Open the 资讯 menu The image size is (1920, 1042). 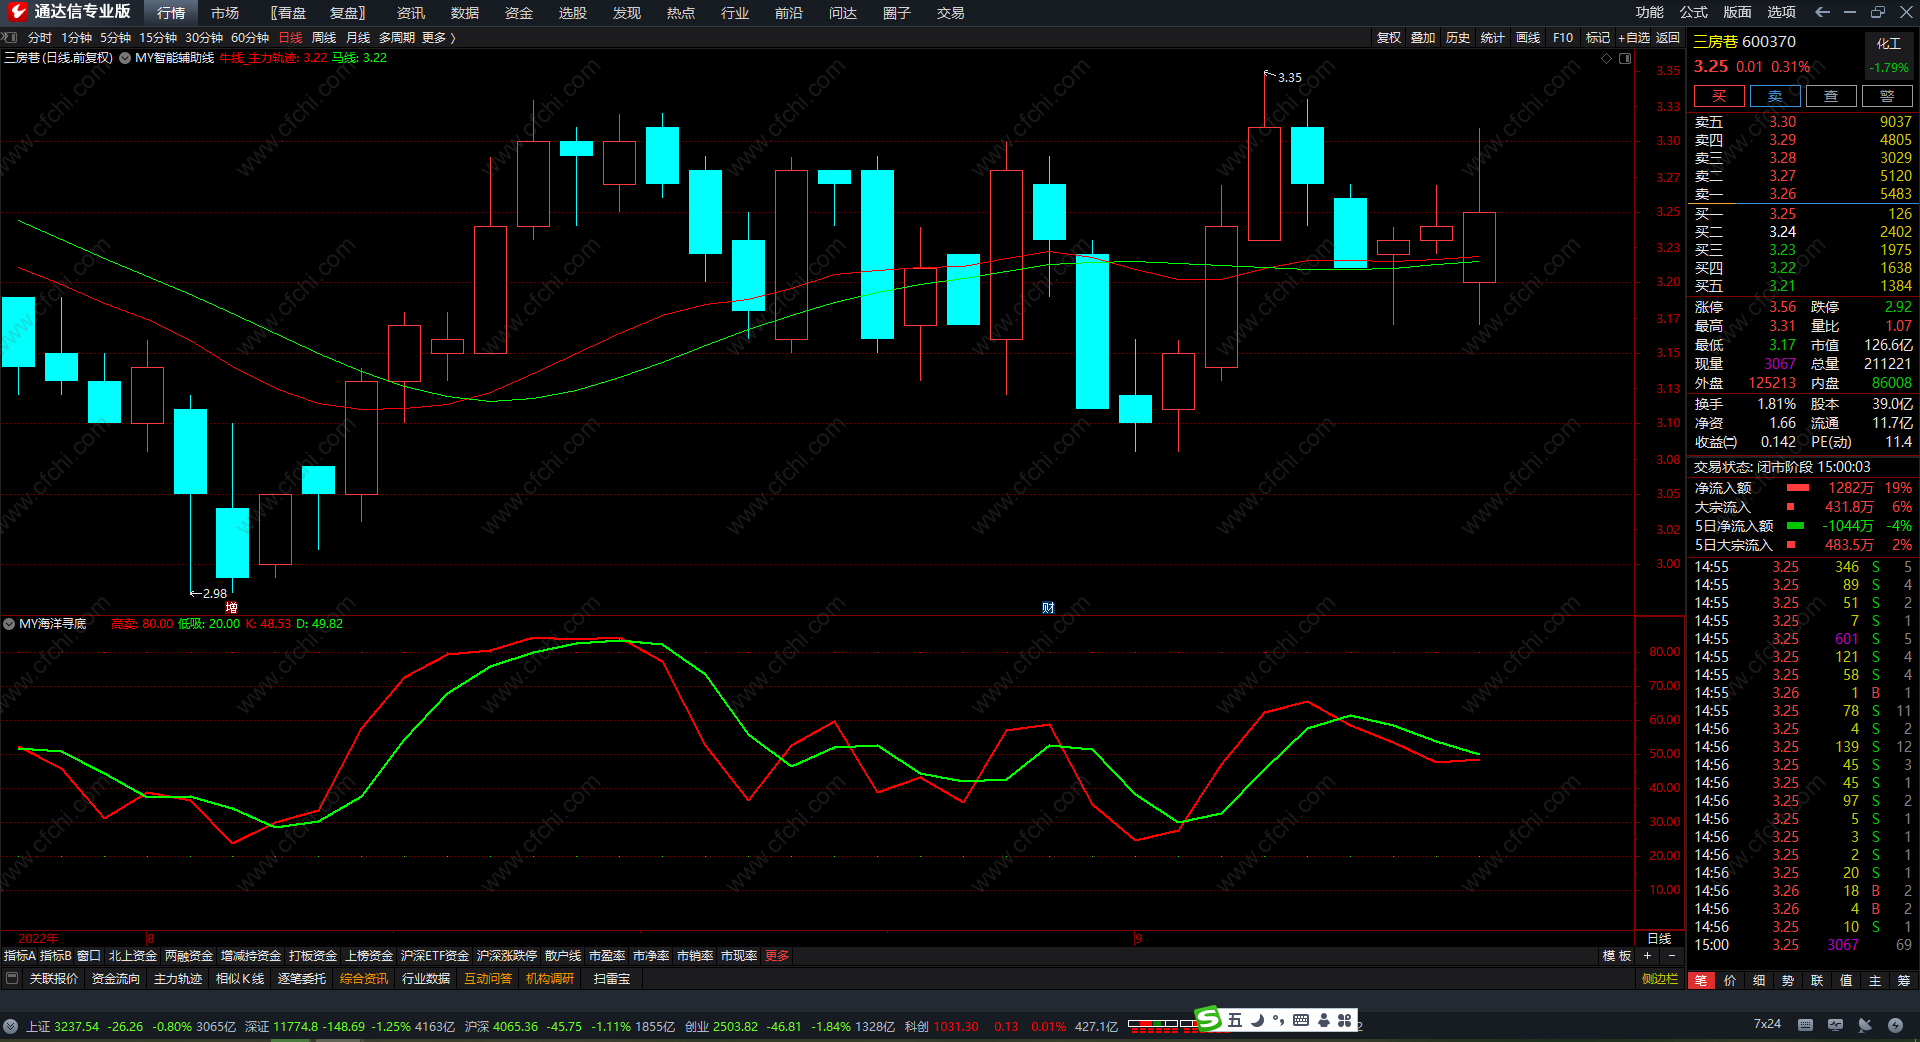[x=410, y=13]
